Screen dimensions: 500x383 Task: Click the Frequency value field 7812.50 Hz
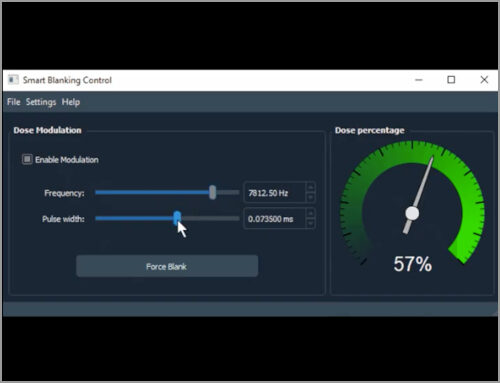click(x=275, y=193)
